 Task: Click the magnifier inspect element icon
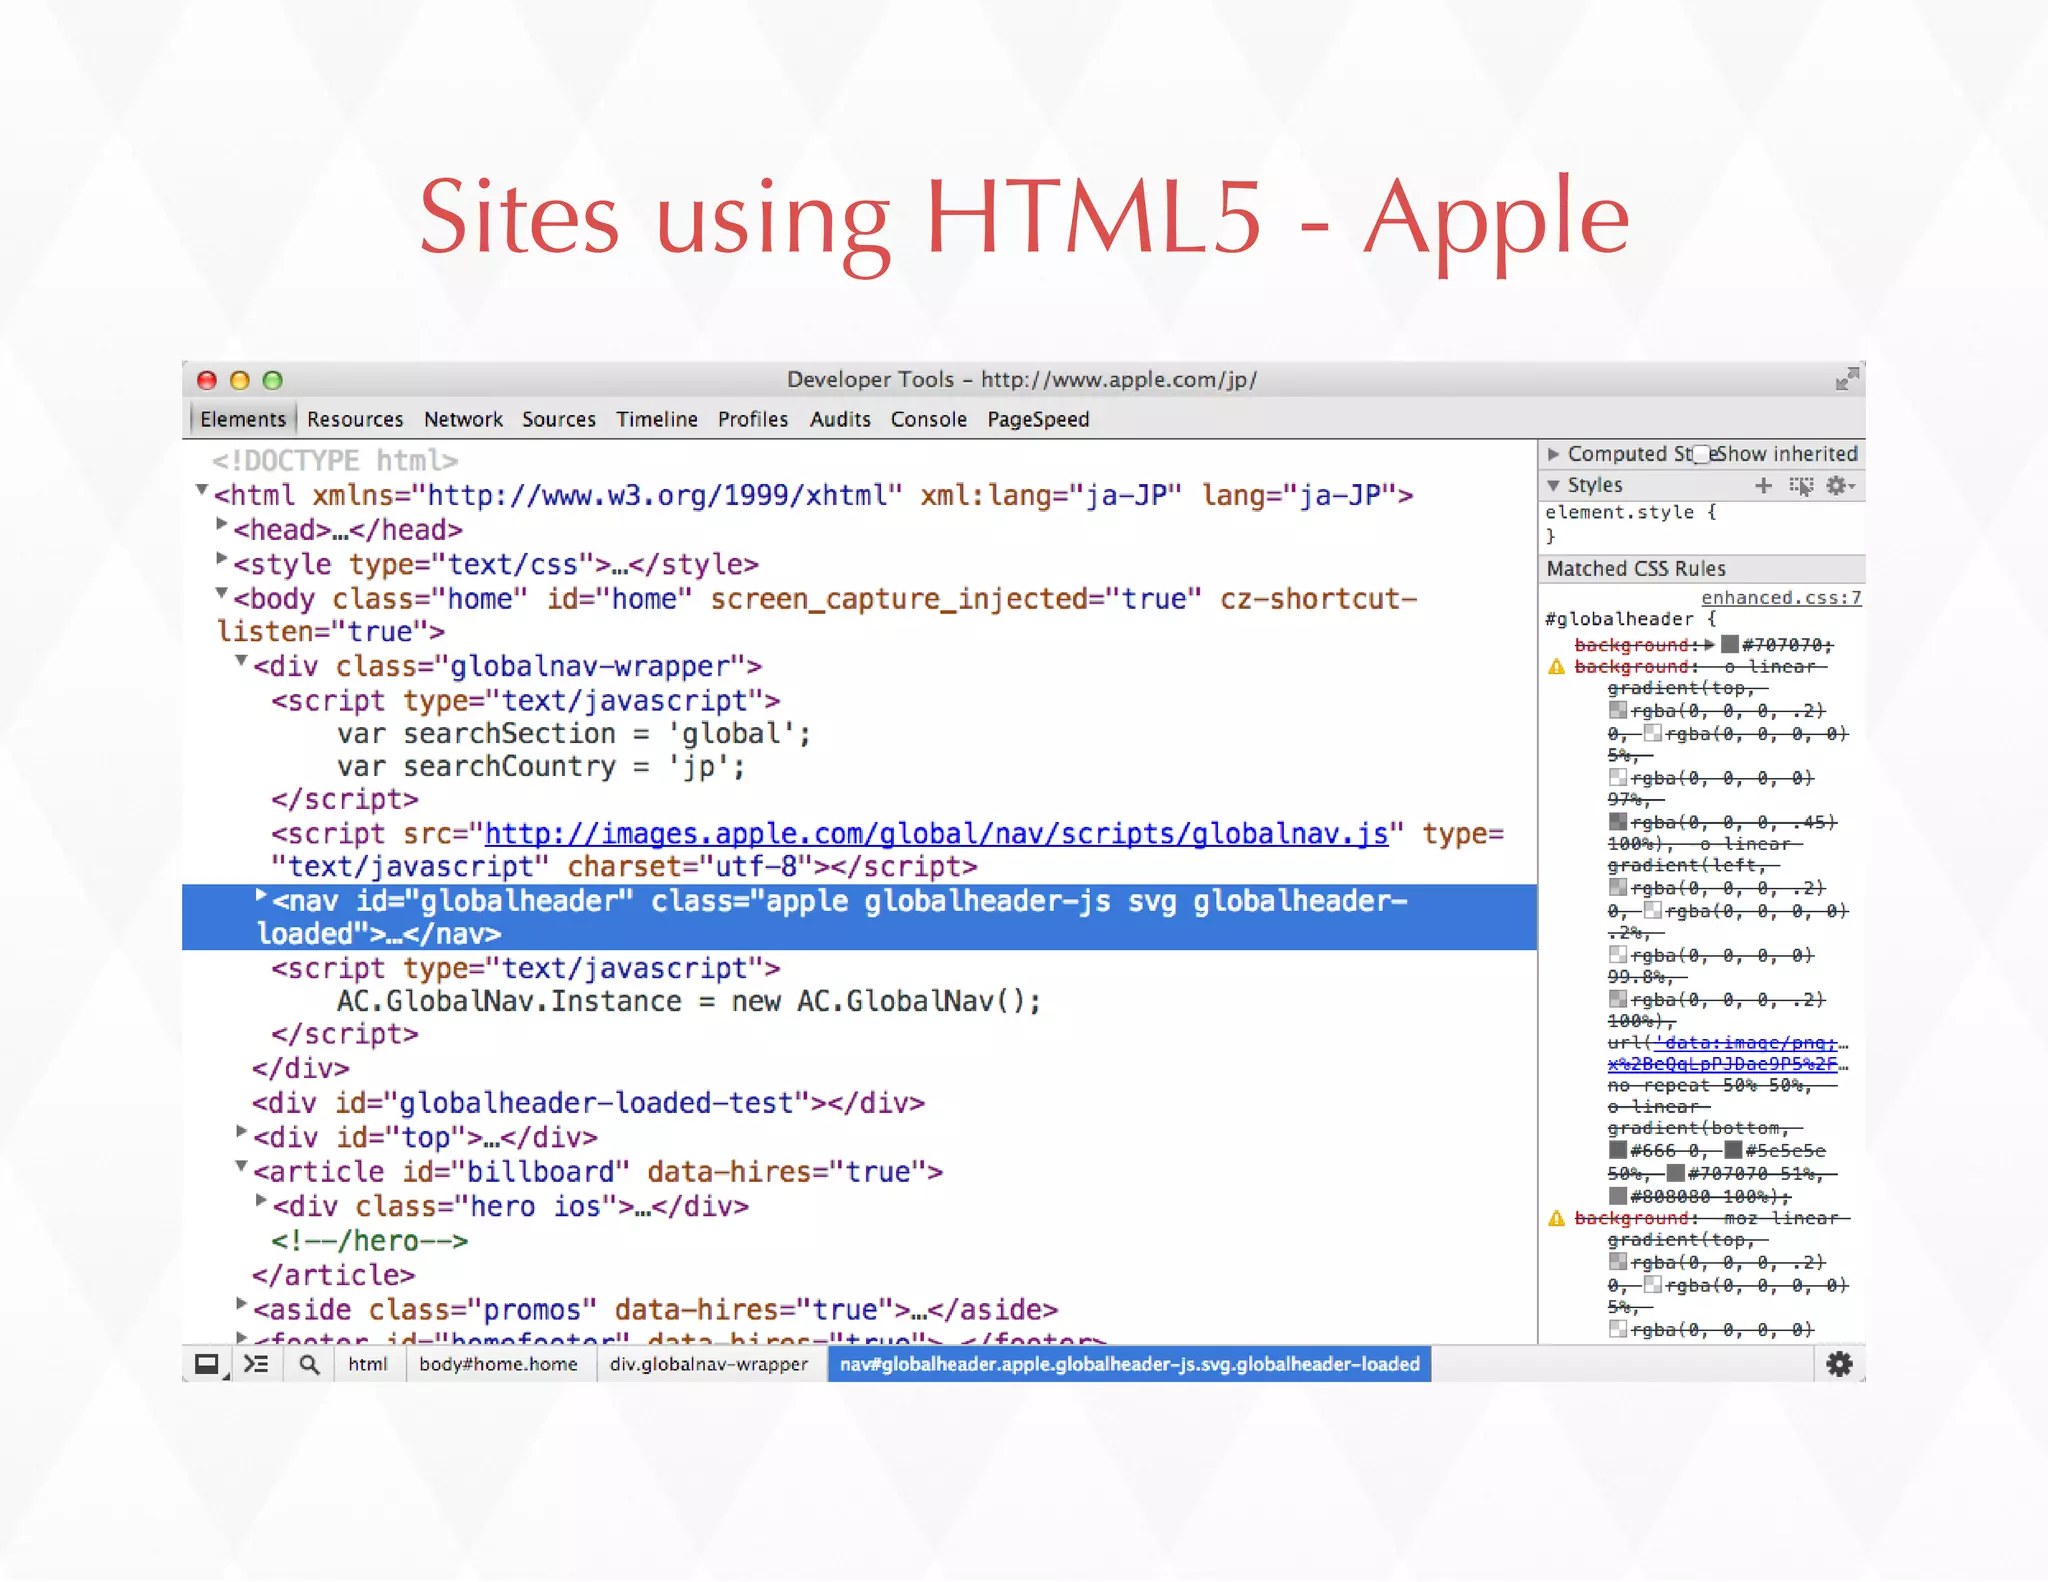[x=309, y=1364]
